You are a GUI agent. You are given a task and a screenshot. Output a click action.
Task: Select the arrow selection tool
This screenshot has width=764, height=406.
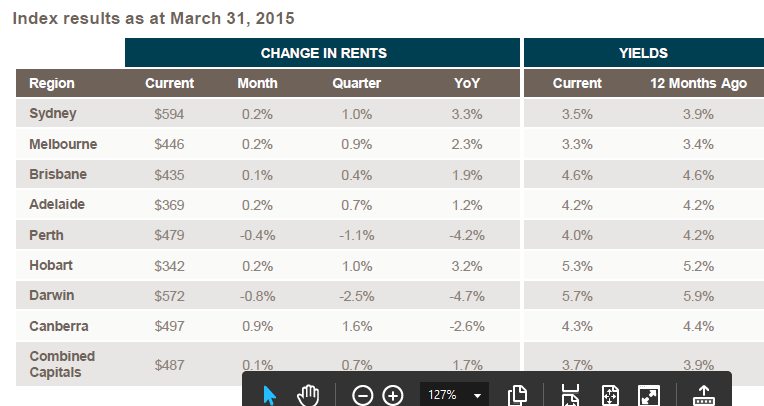(270, 394)
